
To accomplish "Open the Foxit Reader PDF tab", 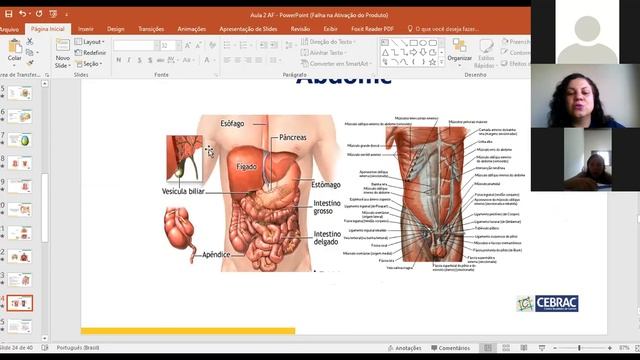I will pos(372,29).
